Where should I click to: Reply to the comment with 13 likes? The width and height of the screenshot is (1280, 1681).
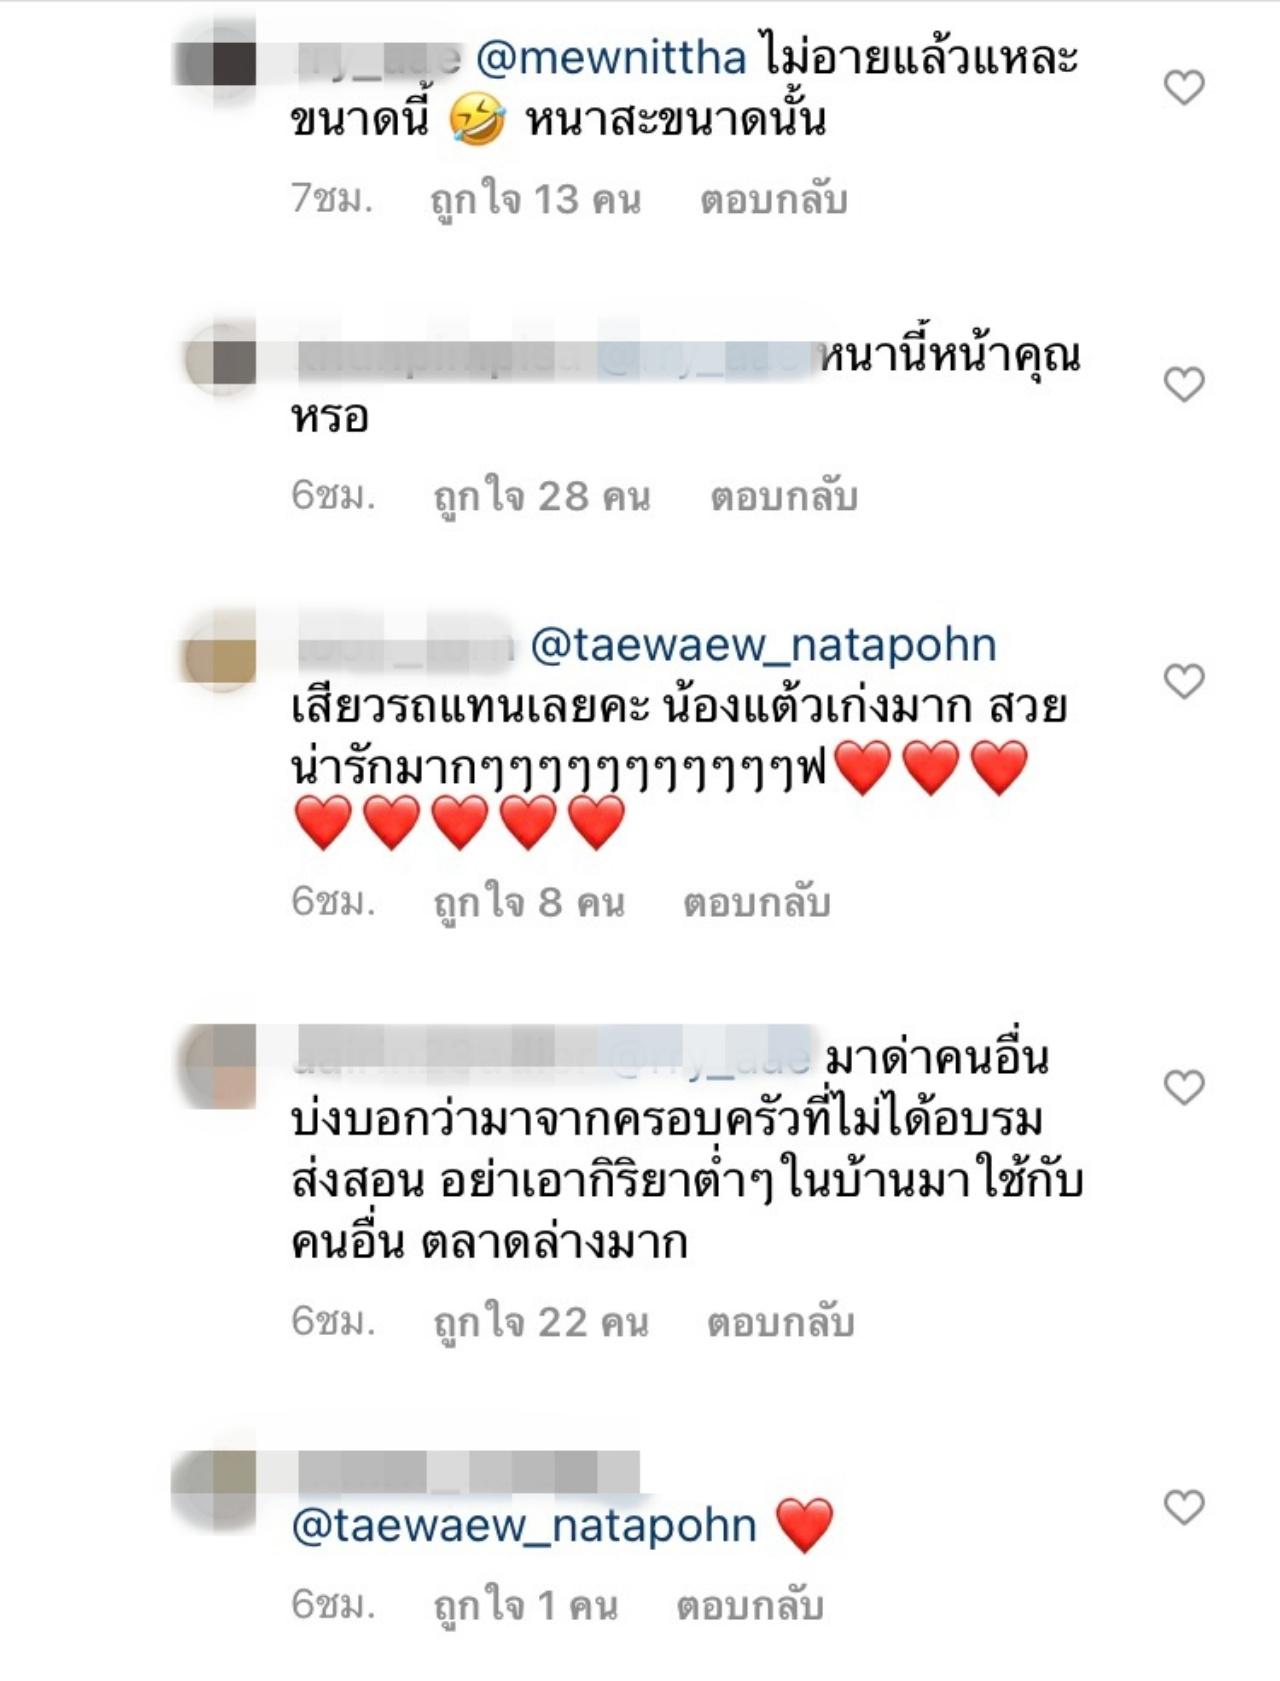coord(774,200)
